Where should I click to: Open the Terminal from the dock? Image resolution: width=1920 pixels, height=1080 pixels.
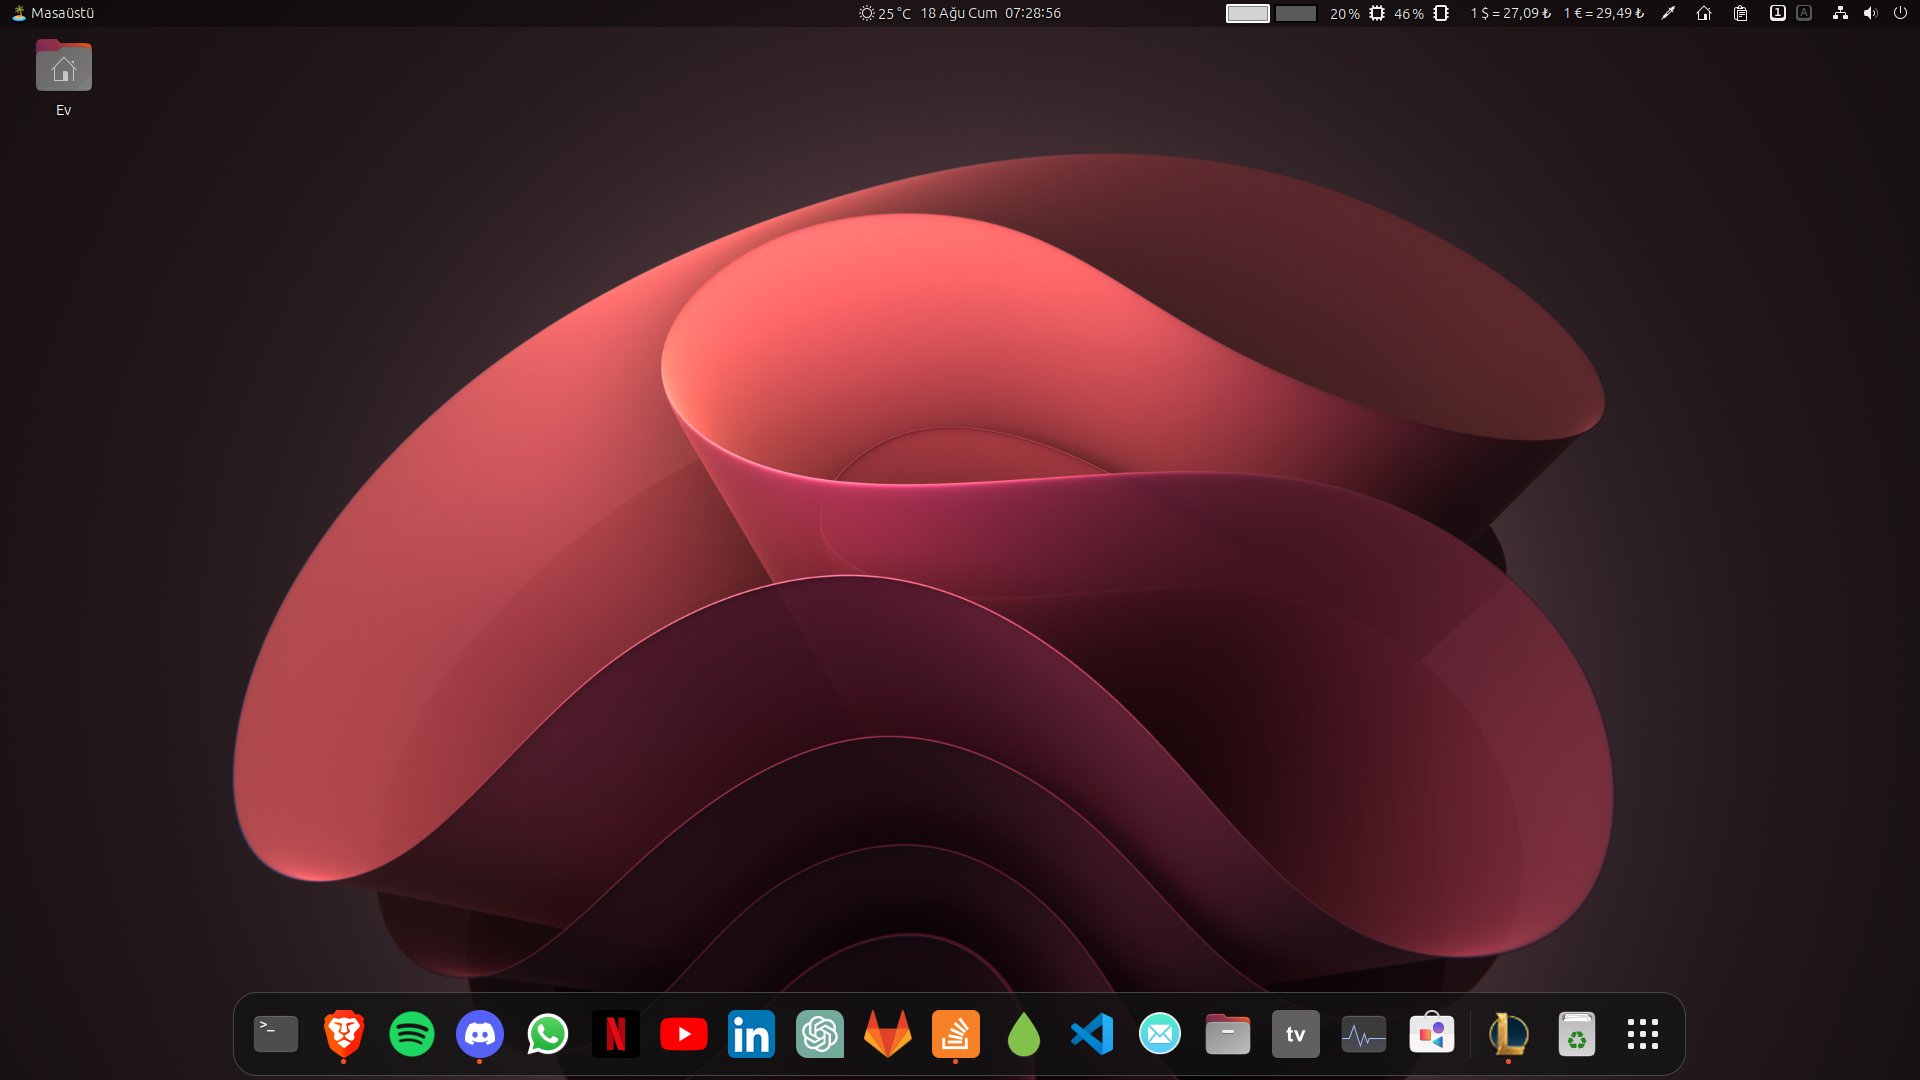276,1034
